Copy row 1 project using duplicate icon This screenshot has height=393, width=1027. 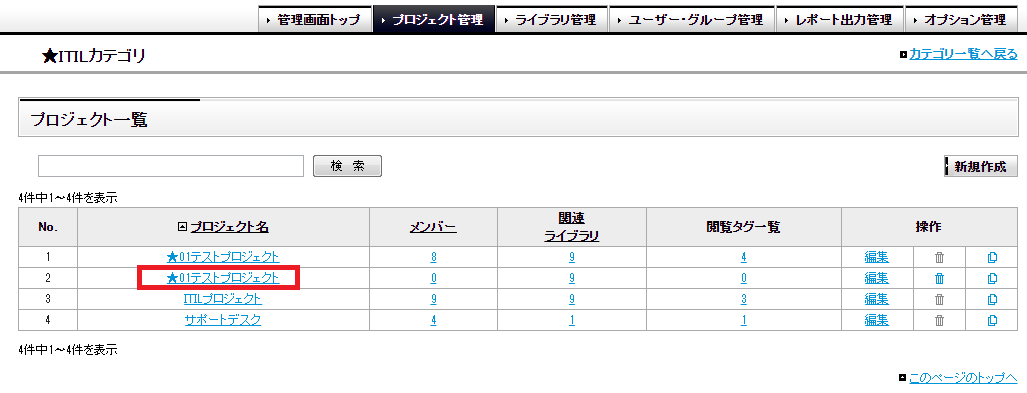click(992, 257)
